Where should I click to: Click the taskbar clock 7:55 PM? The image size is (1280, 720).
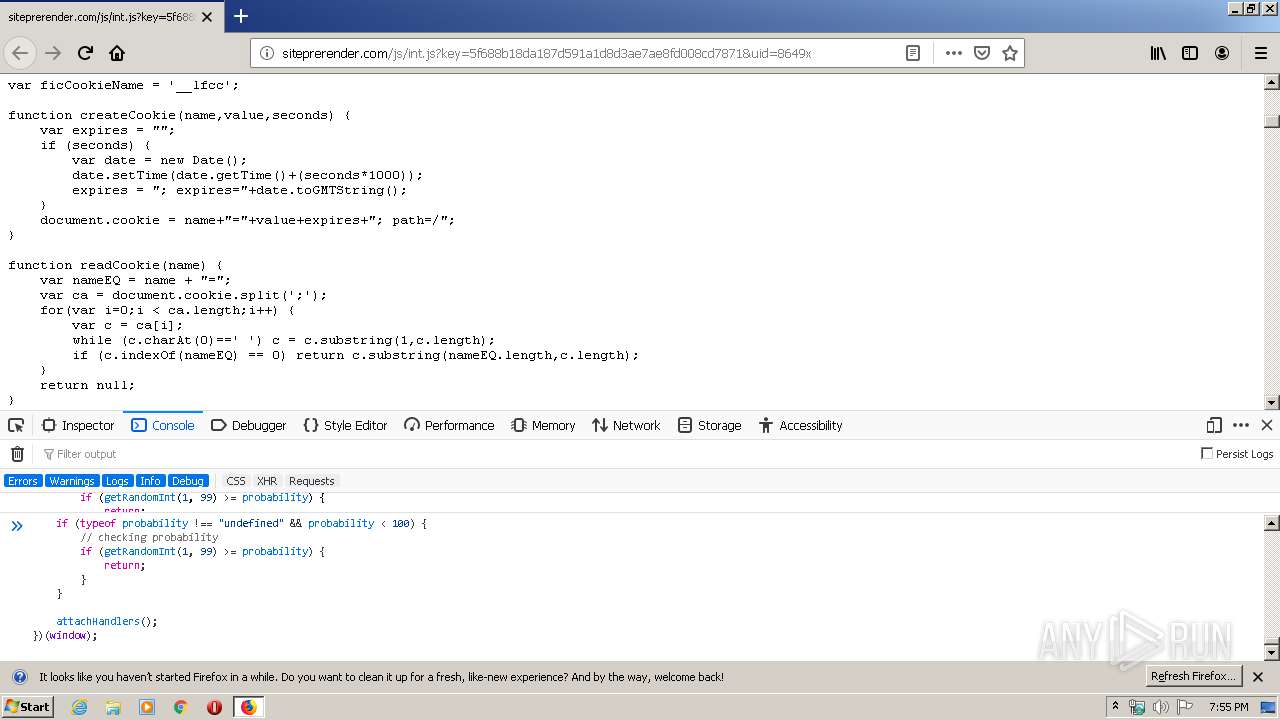(x=1229, y=707)
